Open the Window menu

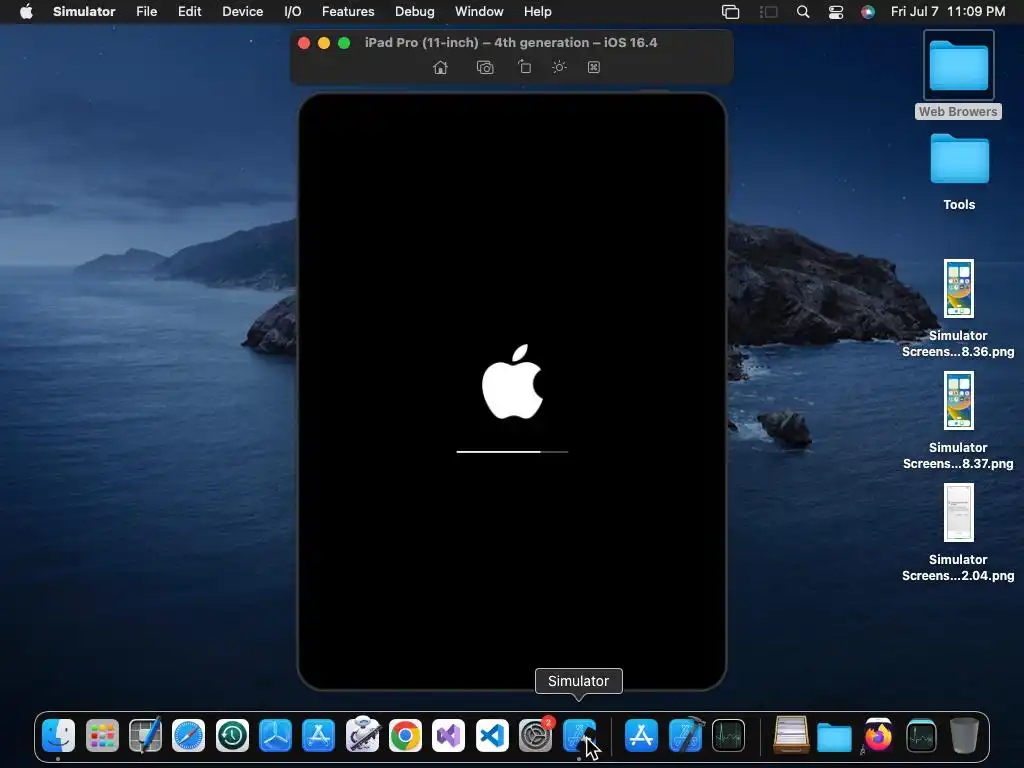coord(479,12)
